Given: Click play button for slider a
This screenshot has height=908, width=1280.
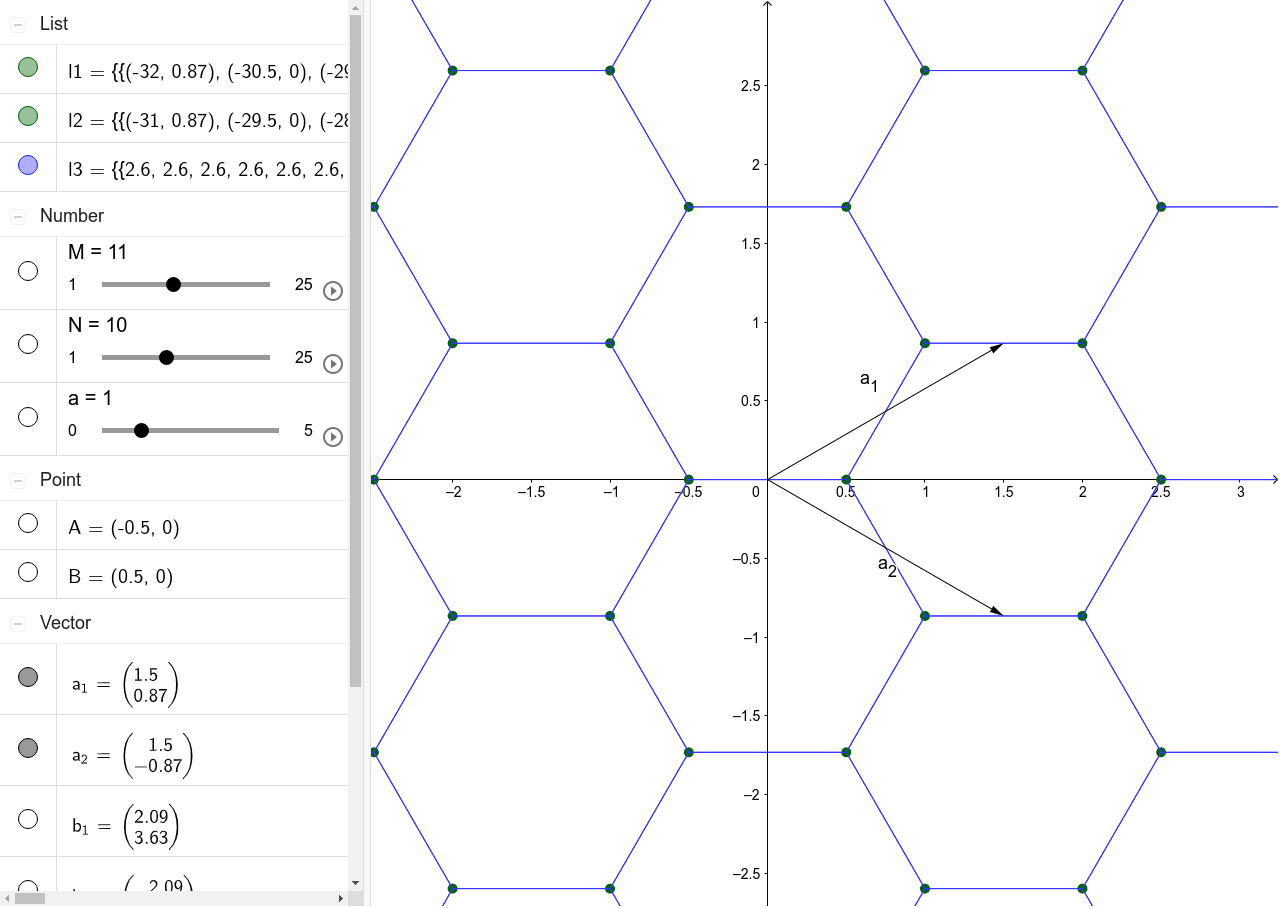Looking at the screenshot, I should pyautogui.click(x=333, y=437).
